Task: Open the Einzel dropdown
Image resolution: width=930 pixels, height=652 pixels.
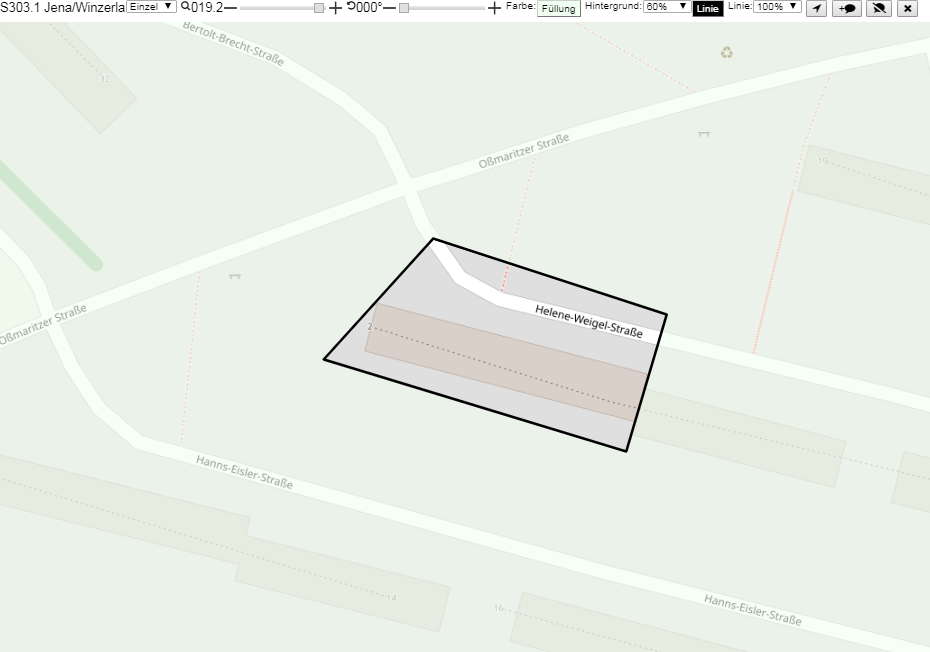Action: coord(151,7)
